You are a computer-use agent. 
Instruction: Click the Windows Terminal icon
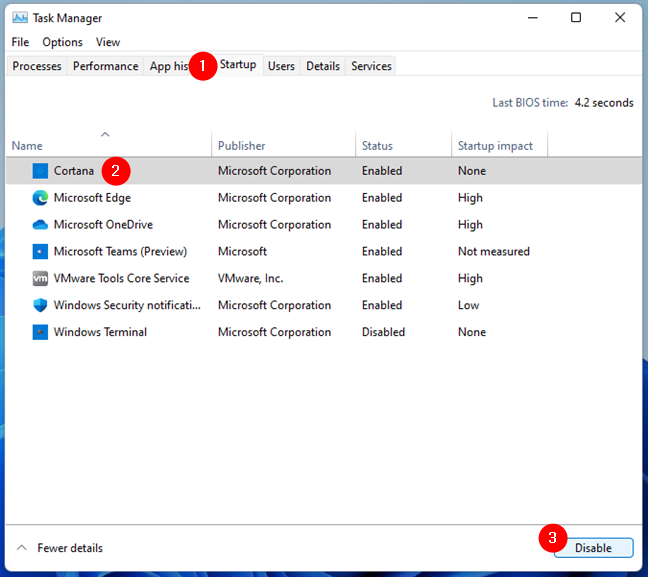coord(40,332)
